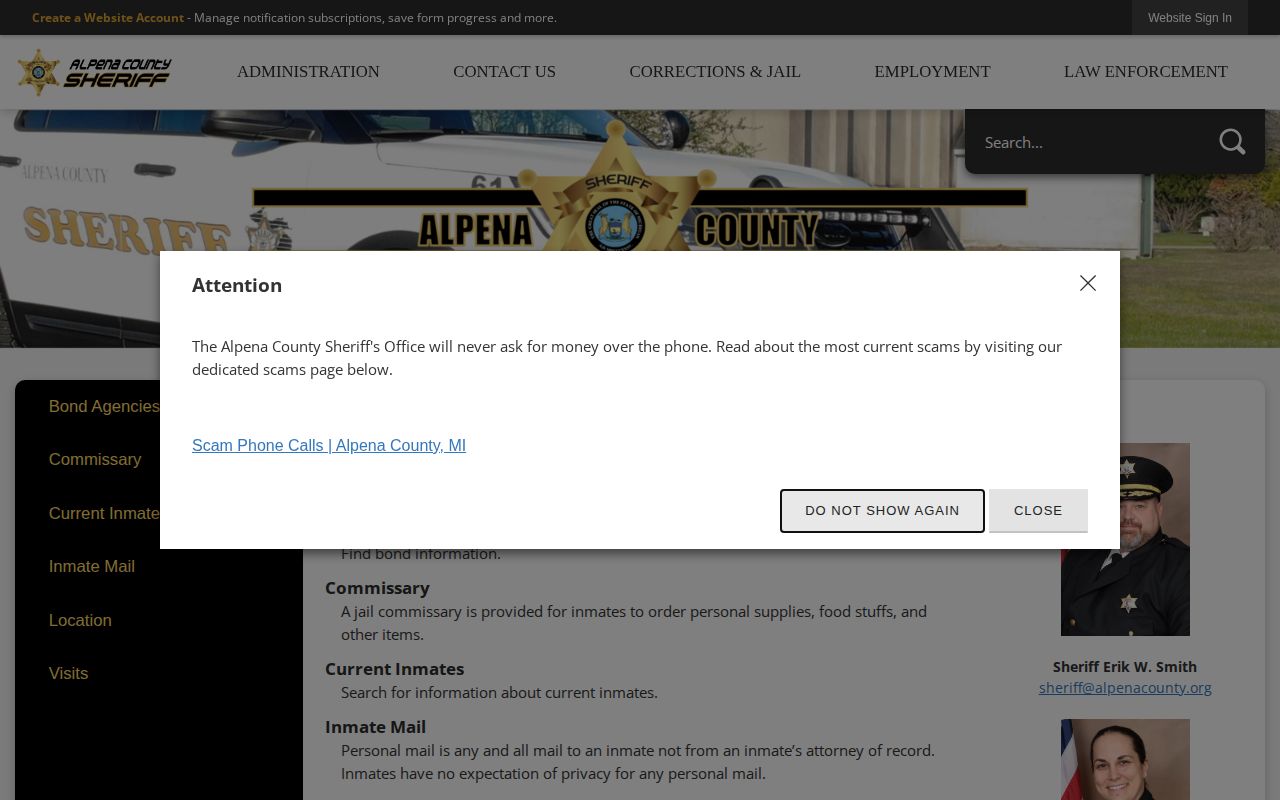Viewport: 1280px width, 800px height.
Task: Open the Administration menu
Action: [x=308, y=72]
